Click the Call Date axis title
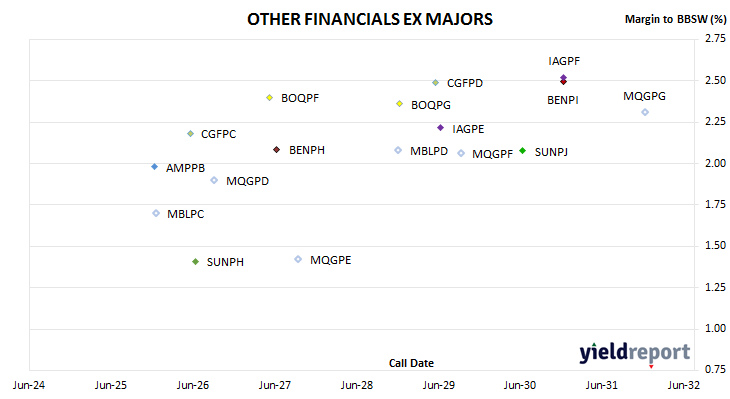 411,363
